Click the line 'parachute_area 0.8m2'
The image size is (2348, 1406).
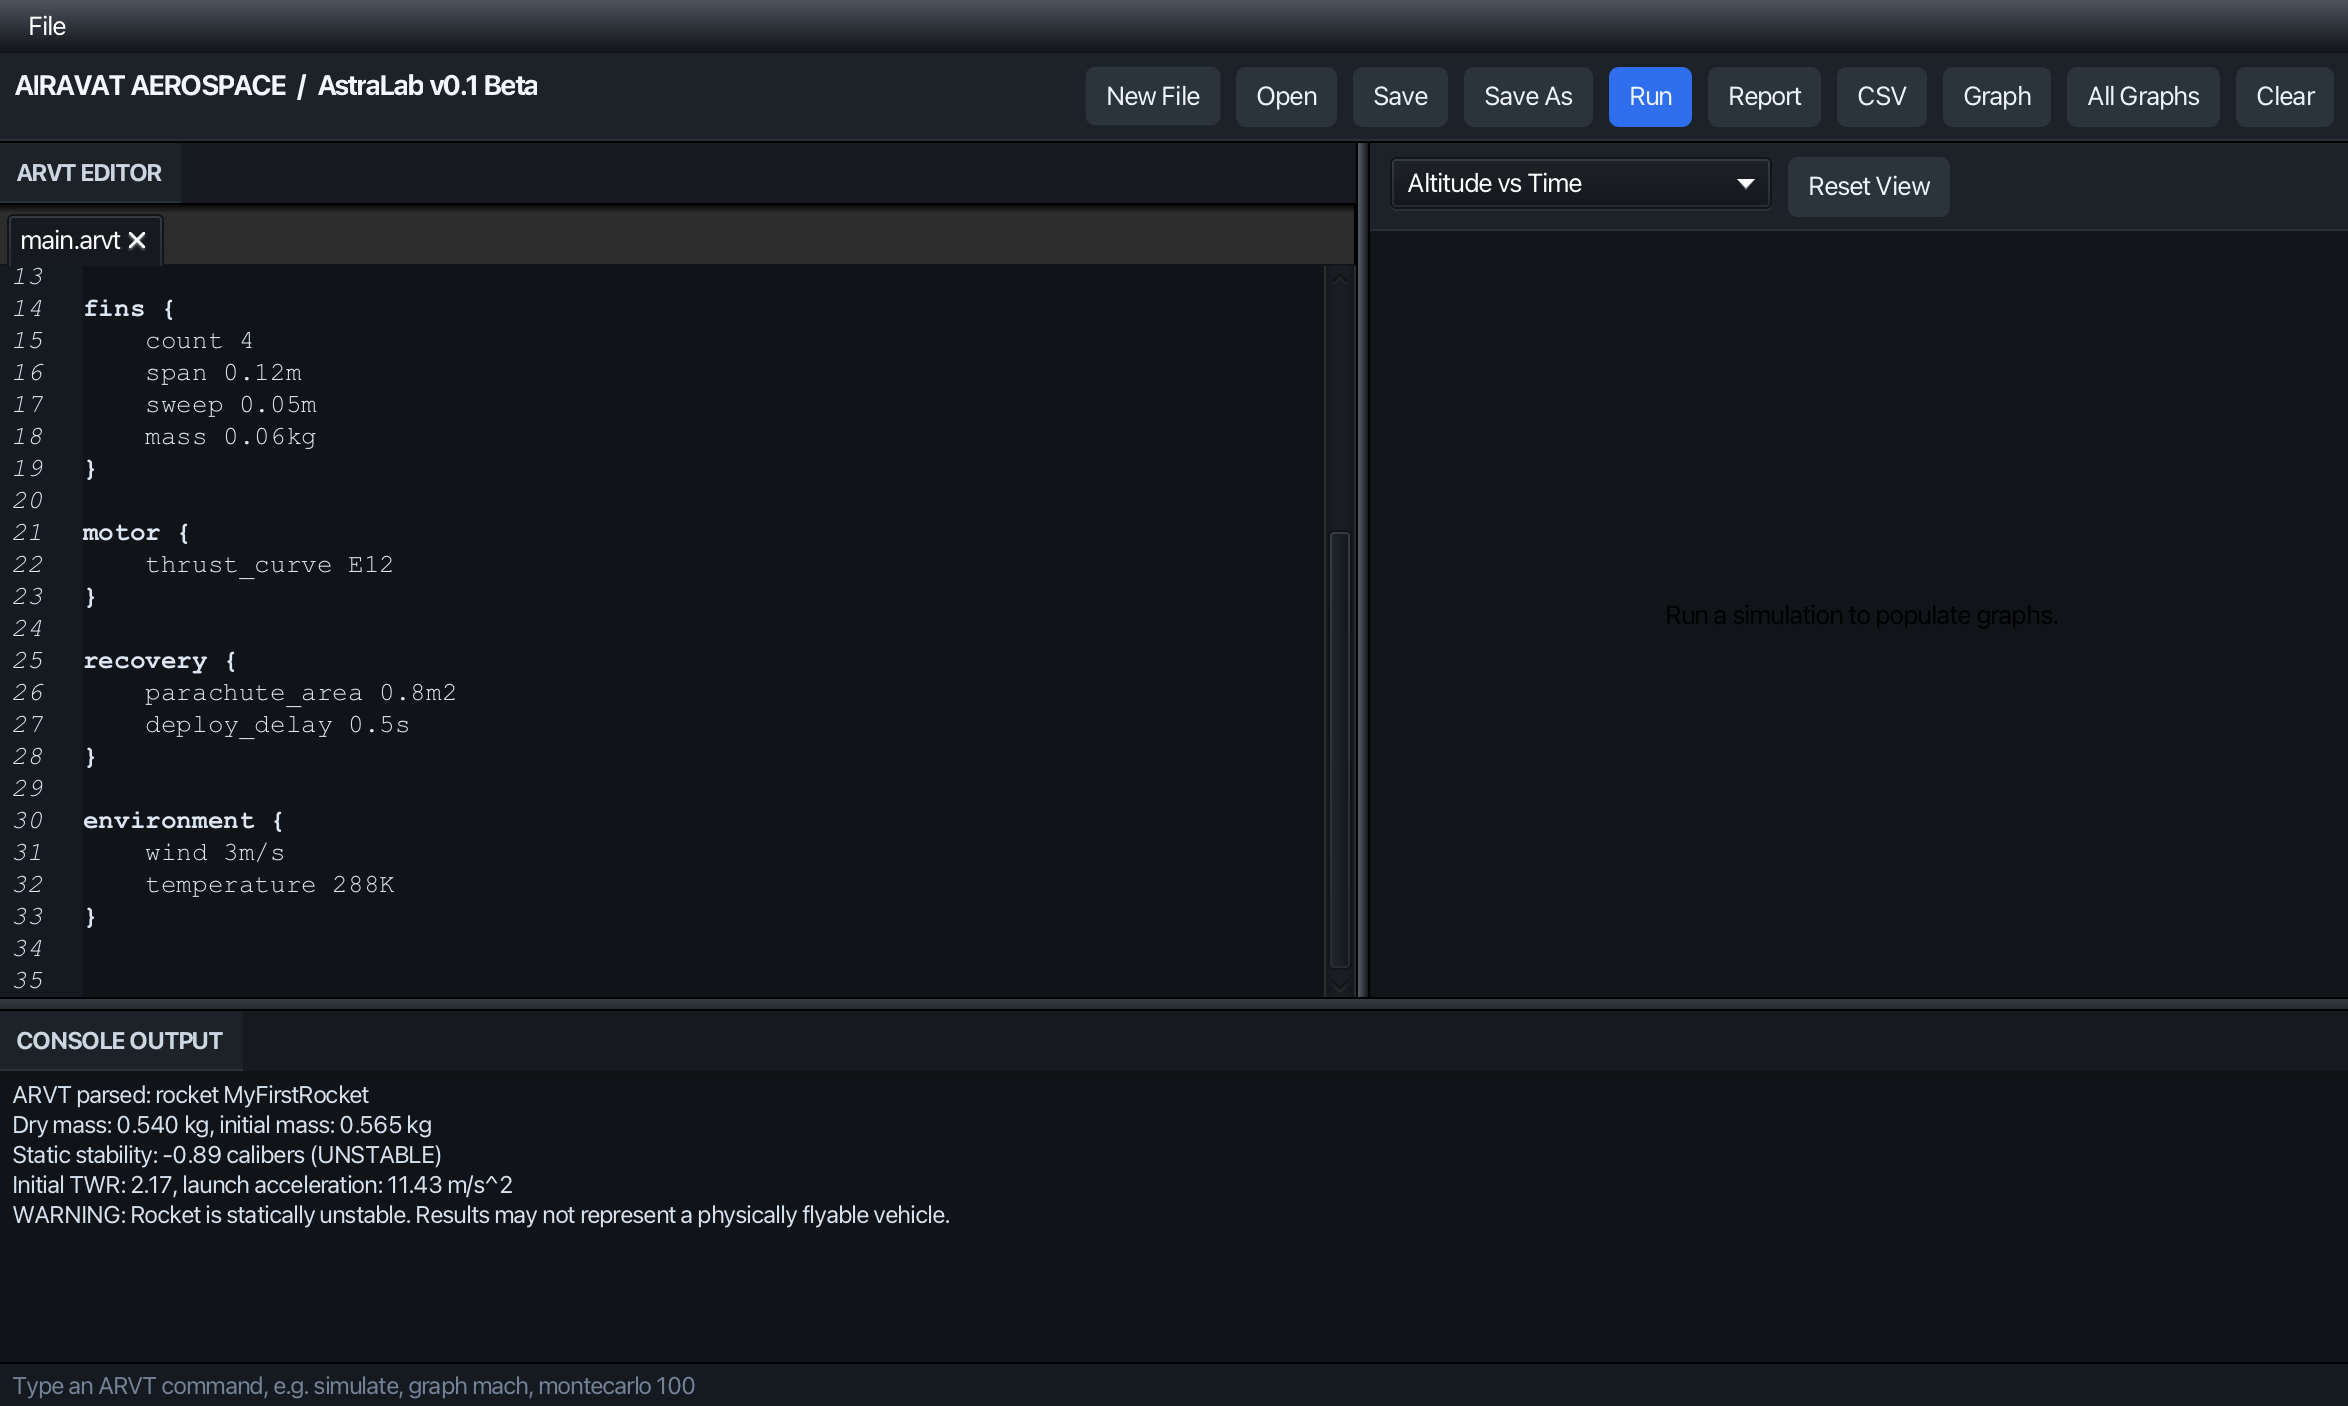point(300,693)
